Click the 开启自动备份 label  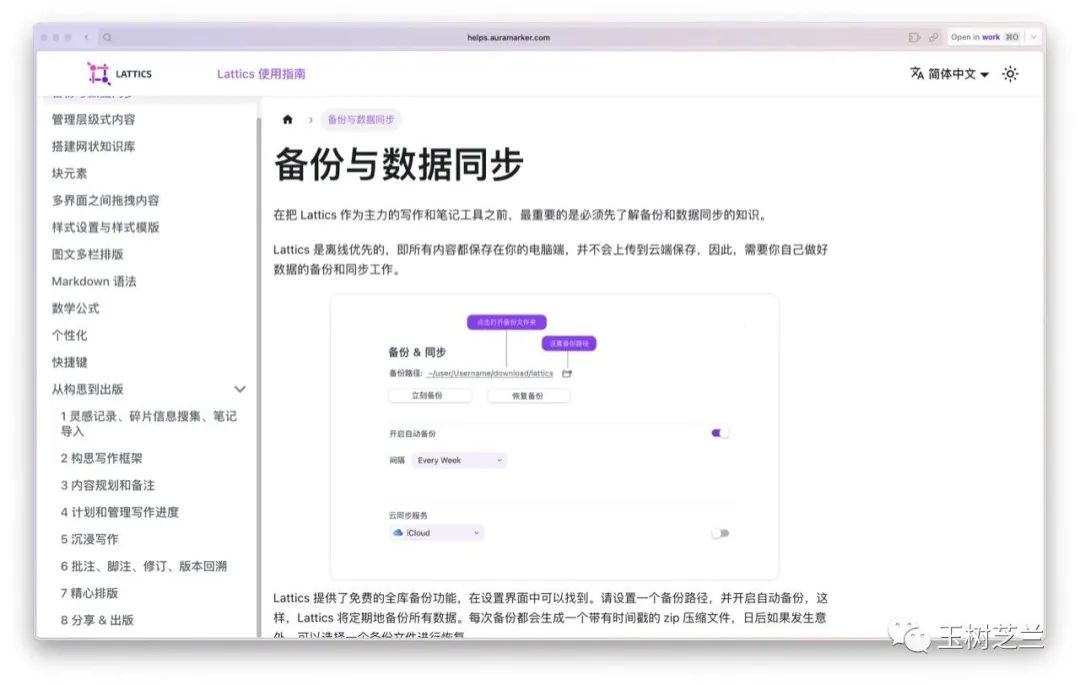coord(413,434)
